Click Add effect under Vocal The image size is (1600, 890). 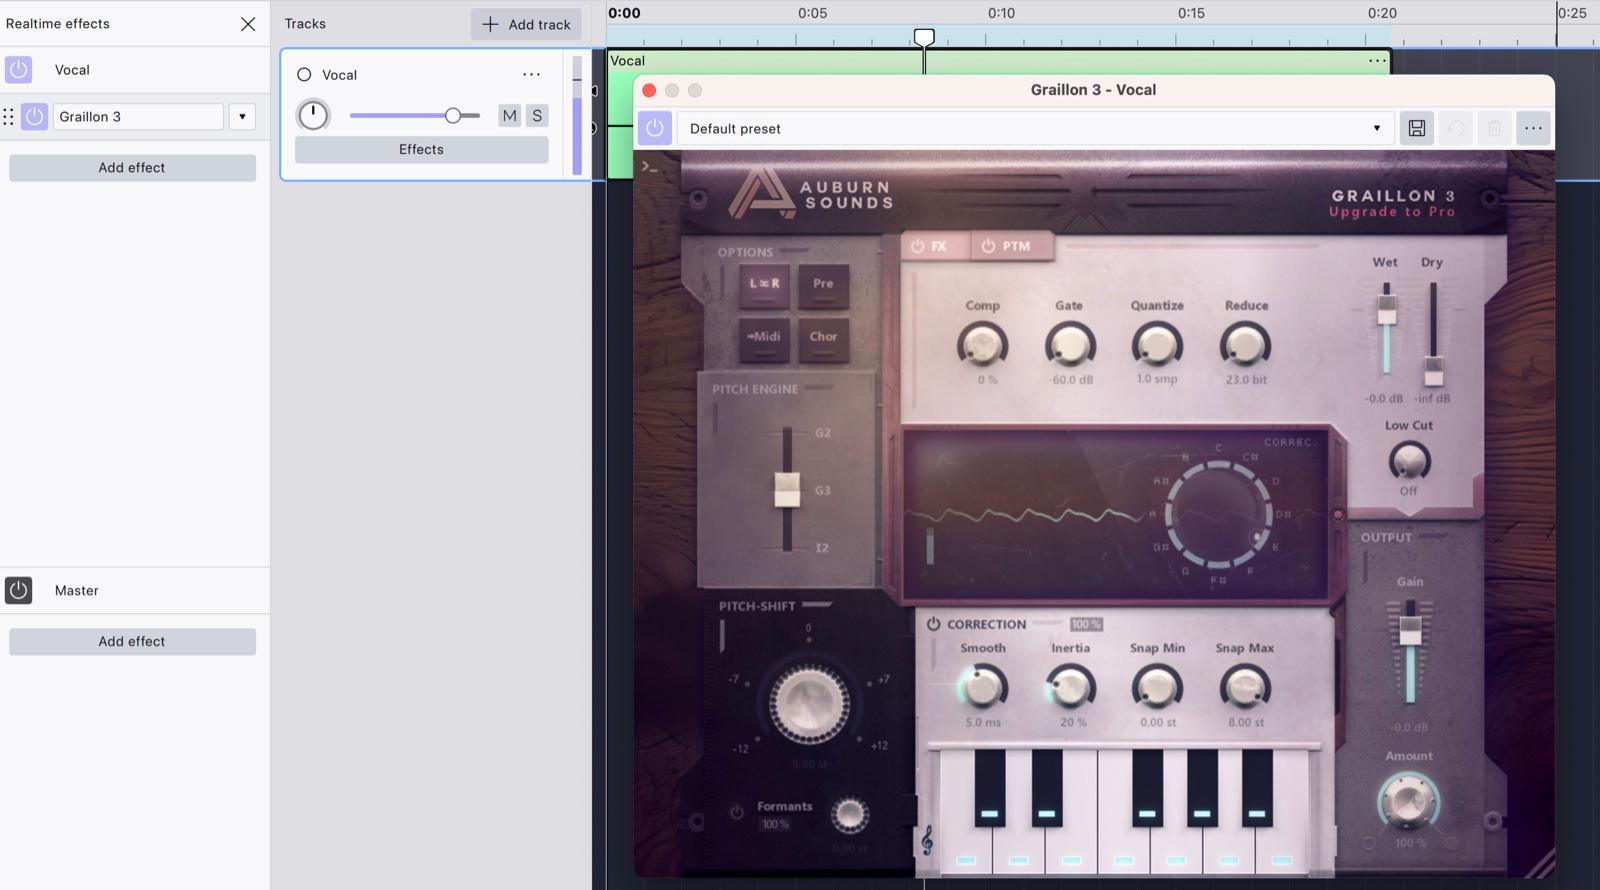click(132, 167)
